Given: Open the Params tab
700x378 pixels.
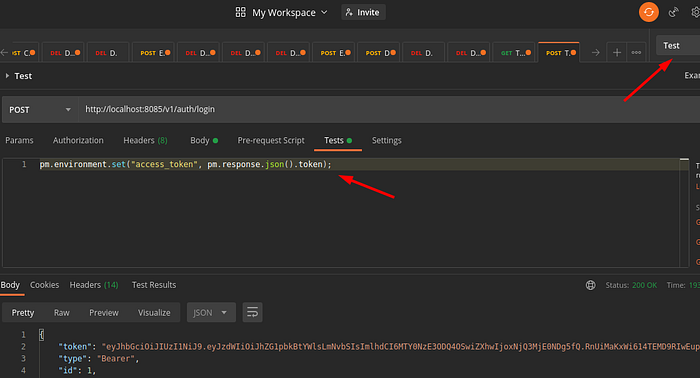Looking at the screenshot, I should tap(19, 140).
